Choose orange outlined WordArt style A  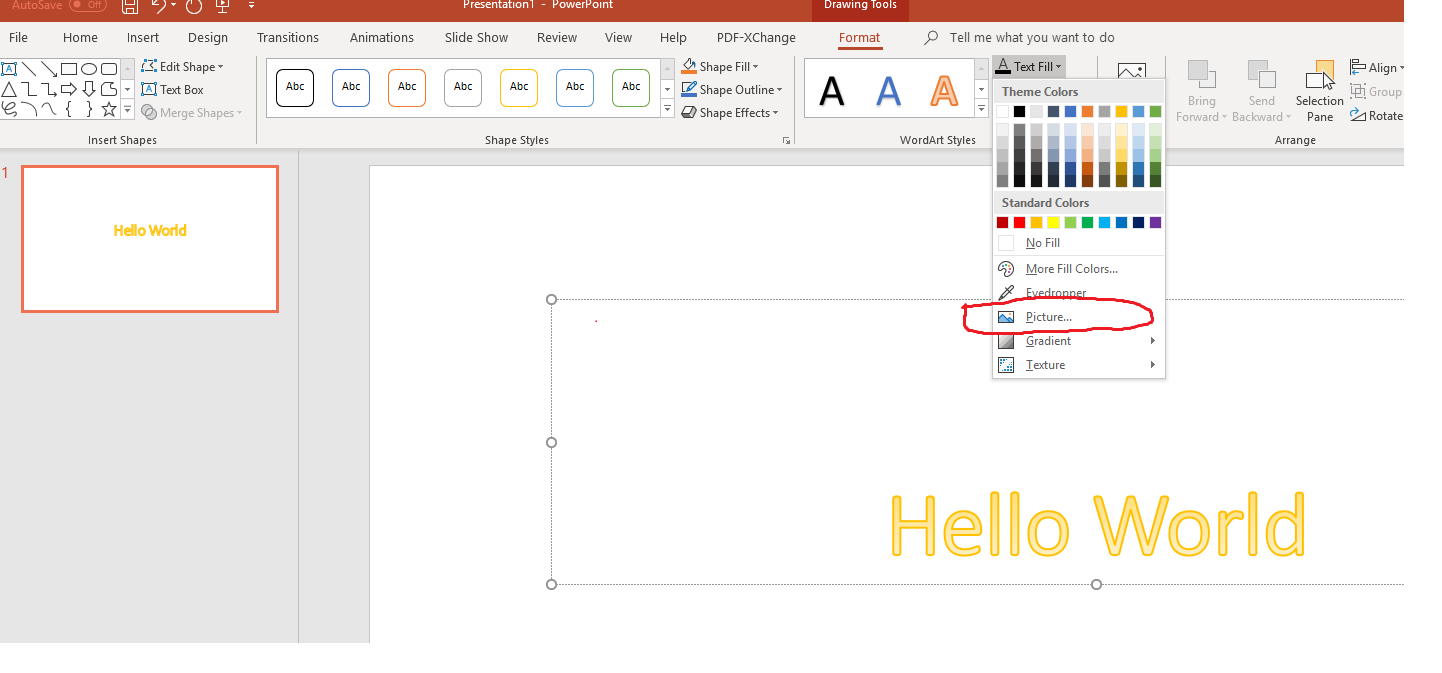[944, 90]
